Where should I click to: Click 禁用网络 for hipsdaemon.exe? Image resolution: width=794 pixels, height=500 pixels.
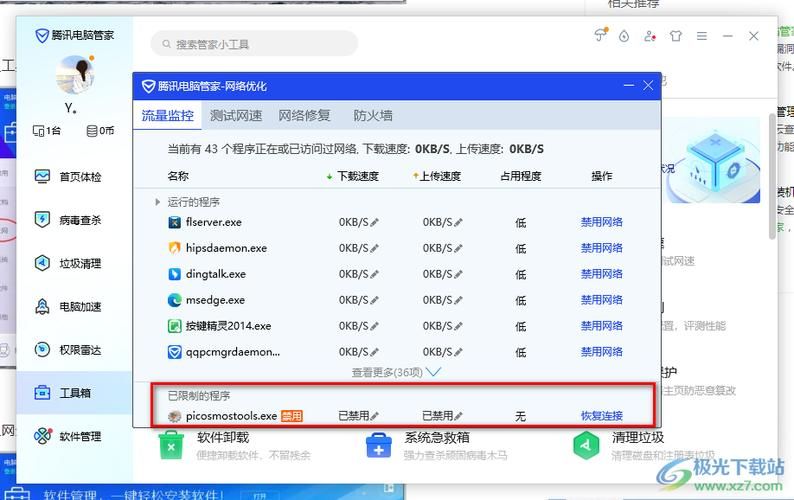pyautogui.click(x=602, y=248)
